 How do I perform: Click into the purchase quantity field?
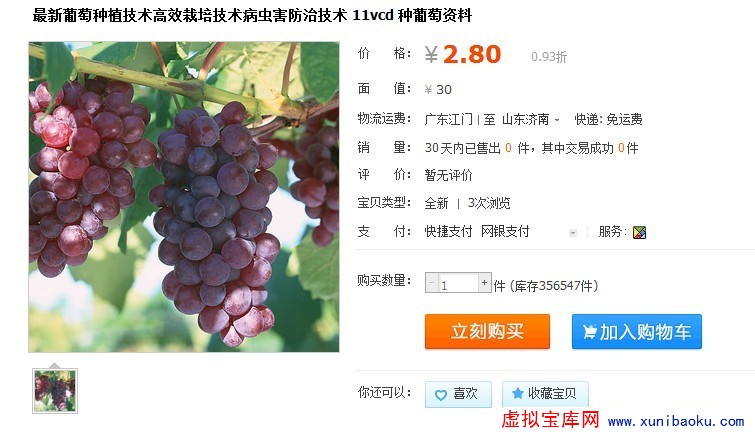click(458, 283)
